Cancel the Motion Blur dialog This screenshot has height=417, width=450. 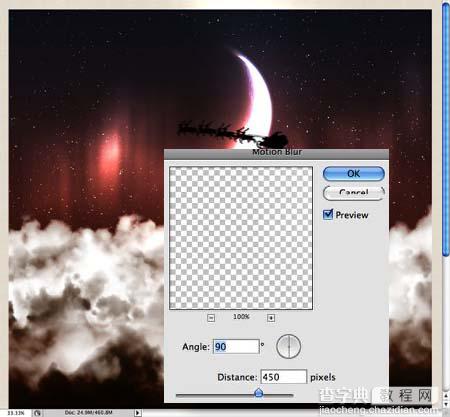pyautogui.click(x=354, y=193)
